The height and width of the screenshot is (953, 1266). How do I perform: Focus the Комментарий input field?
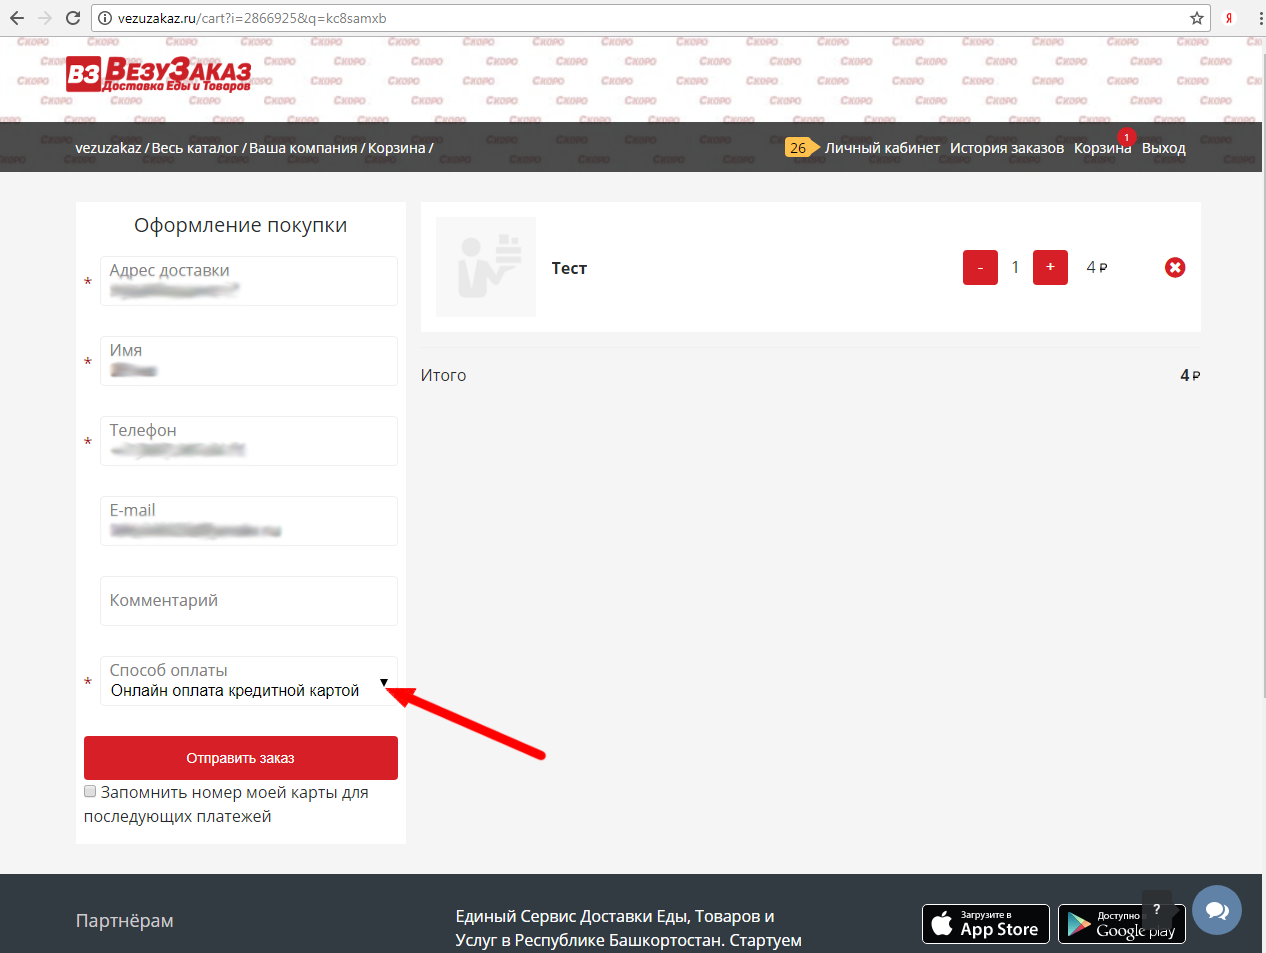(x=249, y=601)
